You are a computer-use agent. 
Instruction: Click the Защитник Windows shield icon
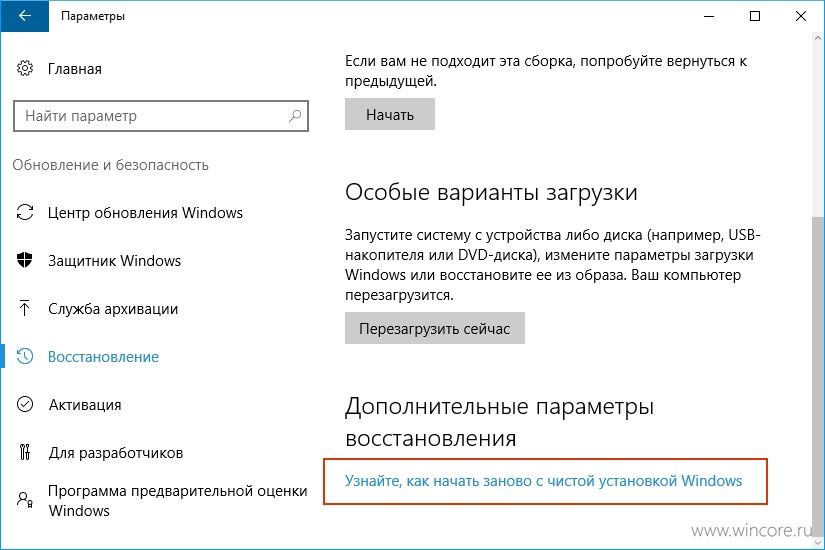coord(25,260)
